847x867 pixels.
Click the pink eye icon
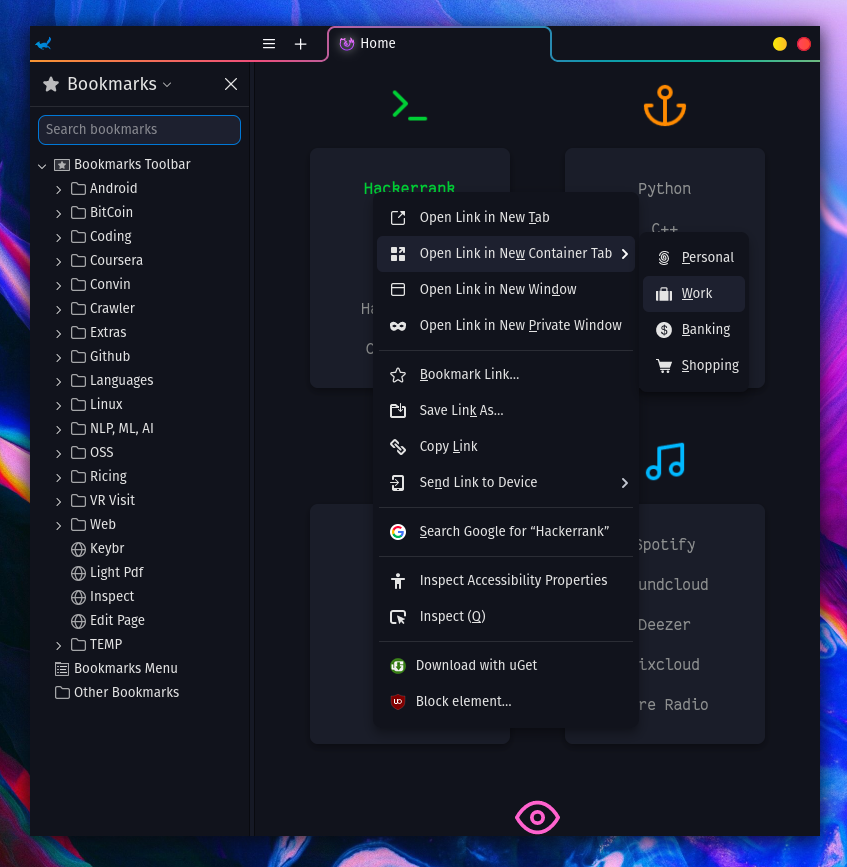point(537,817)
